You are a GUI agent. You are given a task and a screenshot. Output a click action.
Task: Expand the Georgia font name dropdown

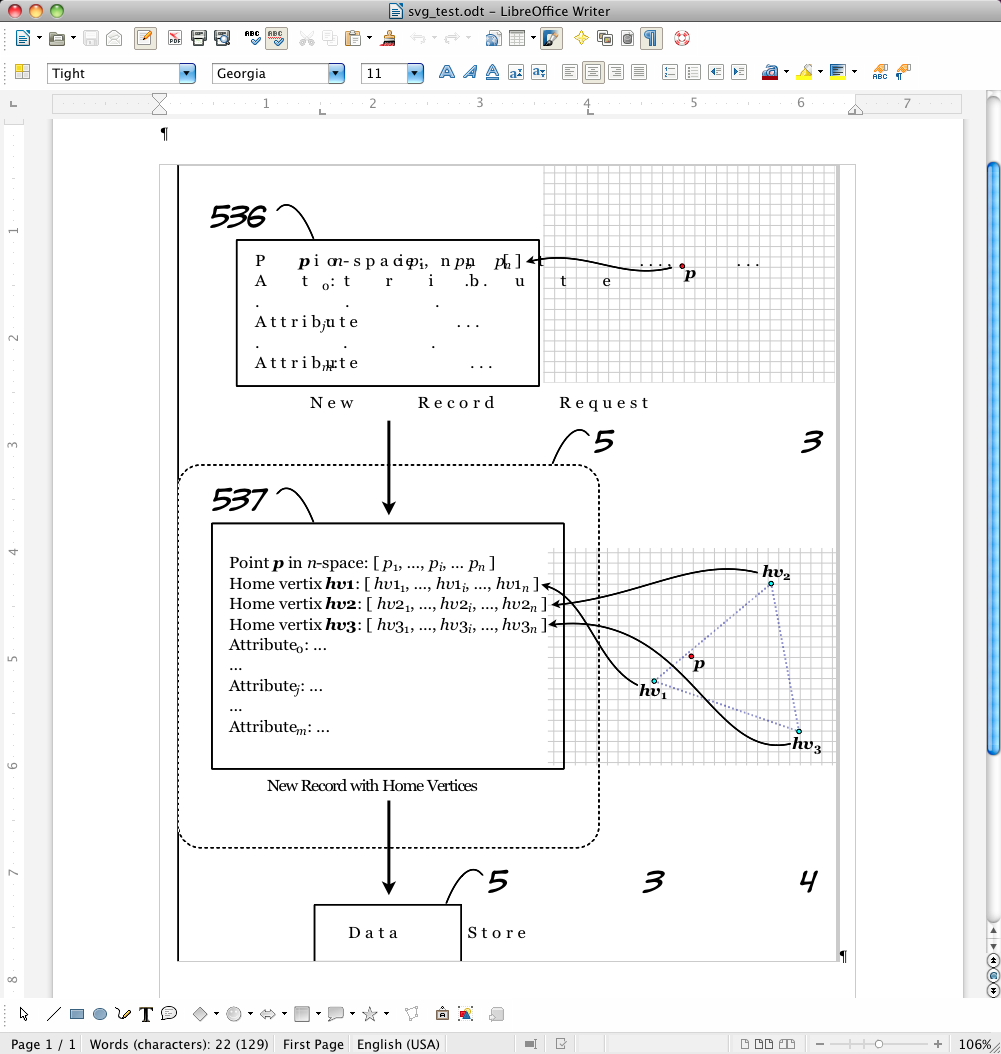[x=337, y=73]
